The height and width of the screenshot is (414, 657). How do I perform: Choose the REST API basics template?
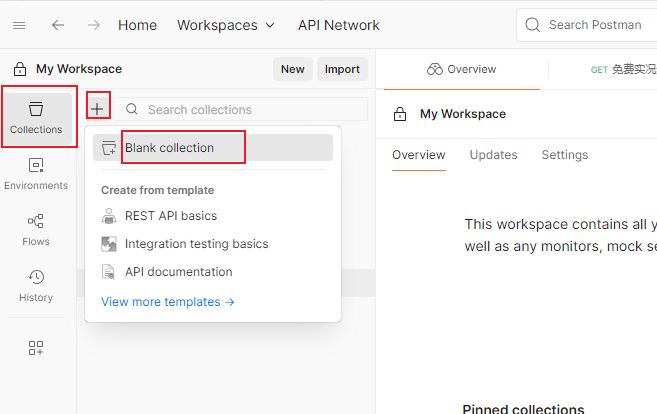(x=170, y=215)
